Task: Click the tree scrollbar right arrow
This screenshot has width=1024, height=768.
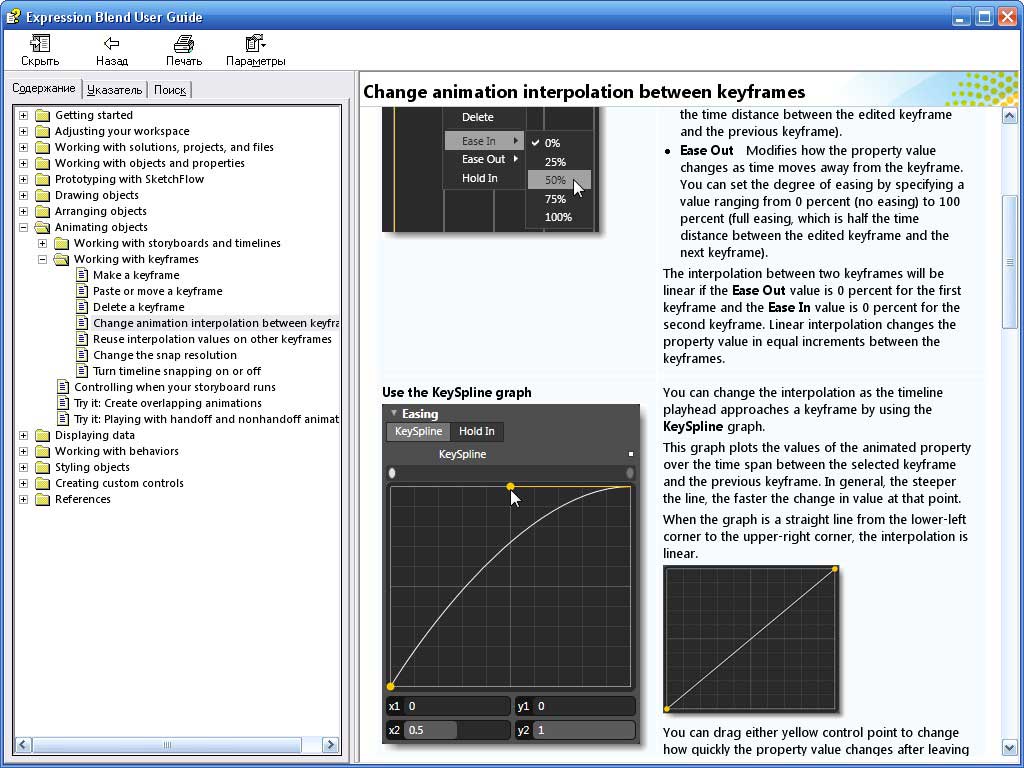Action: [x=330, y=744]
